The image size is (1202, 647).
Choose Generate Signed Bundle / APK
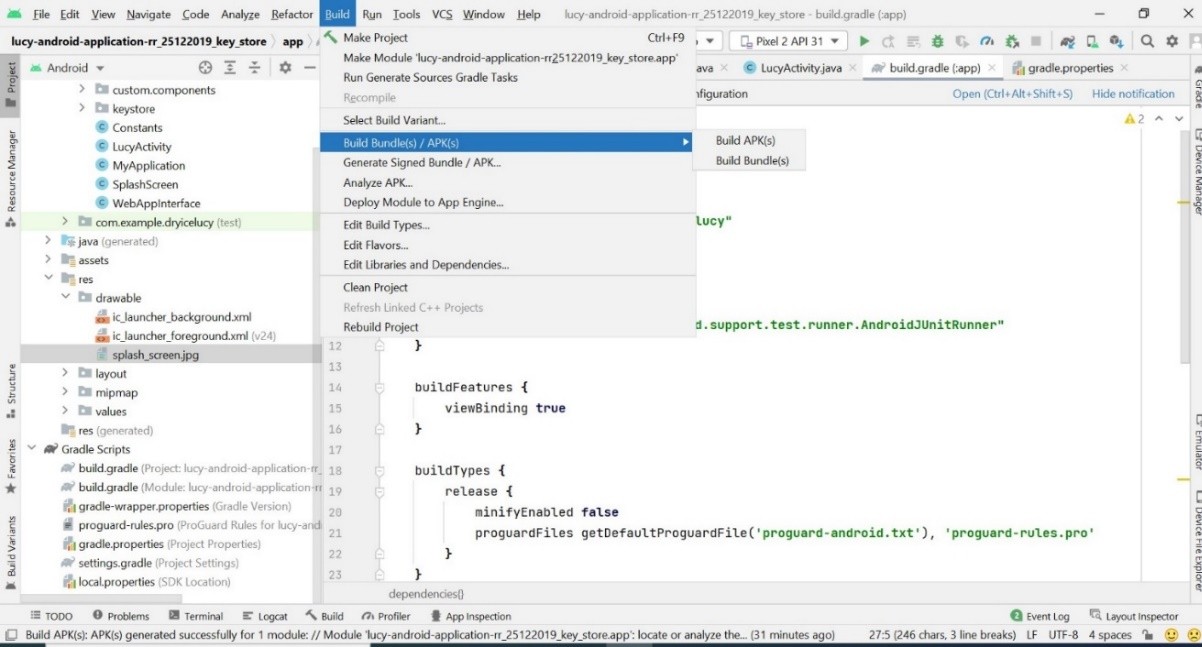click(421, 162)
